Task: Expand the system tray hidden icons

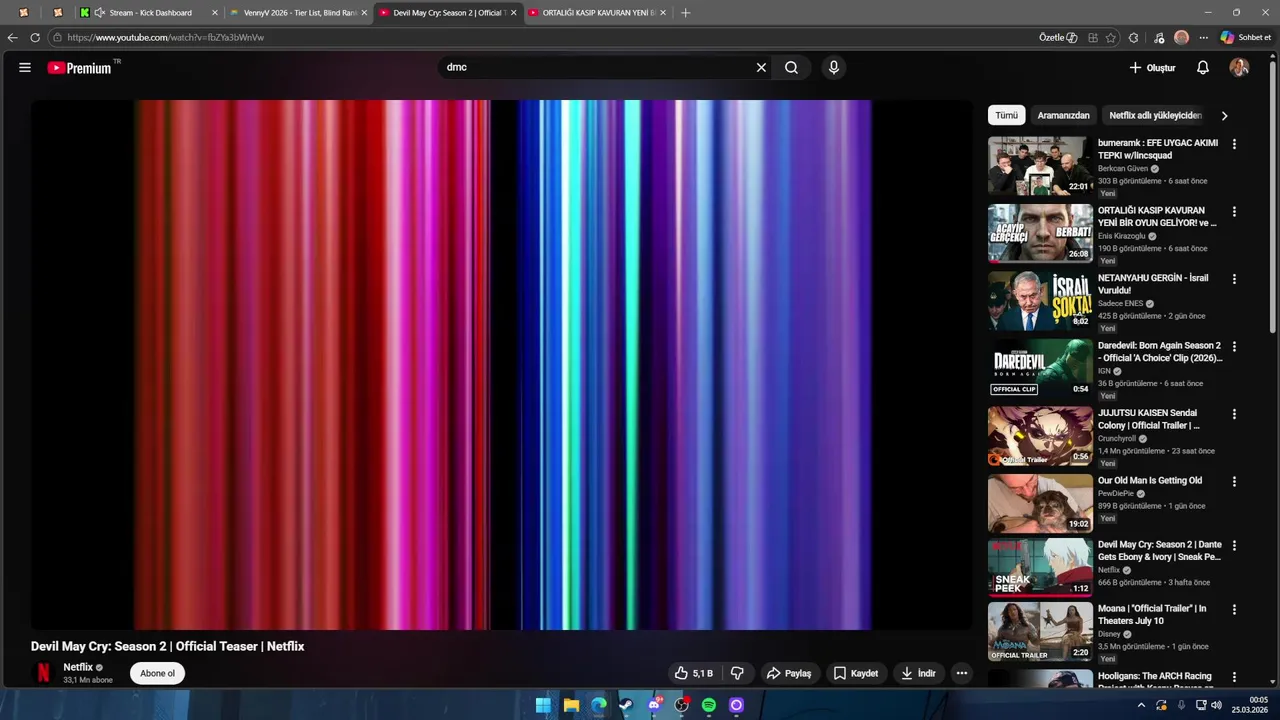Action: [1141, 705]
